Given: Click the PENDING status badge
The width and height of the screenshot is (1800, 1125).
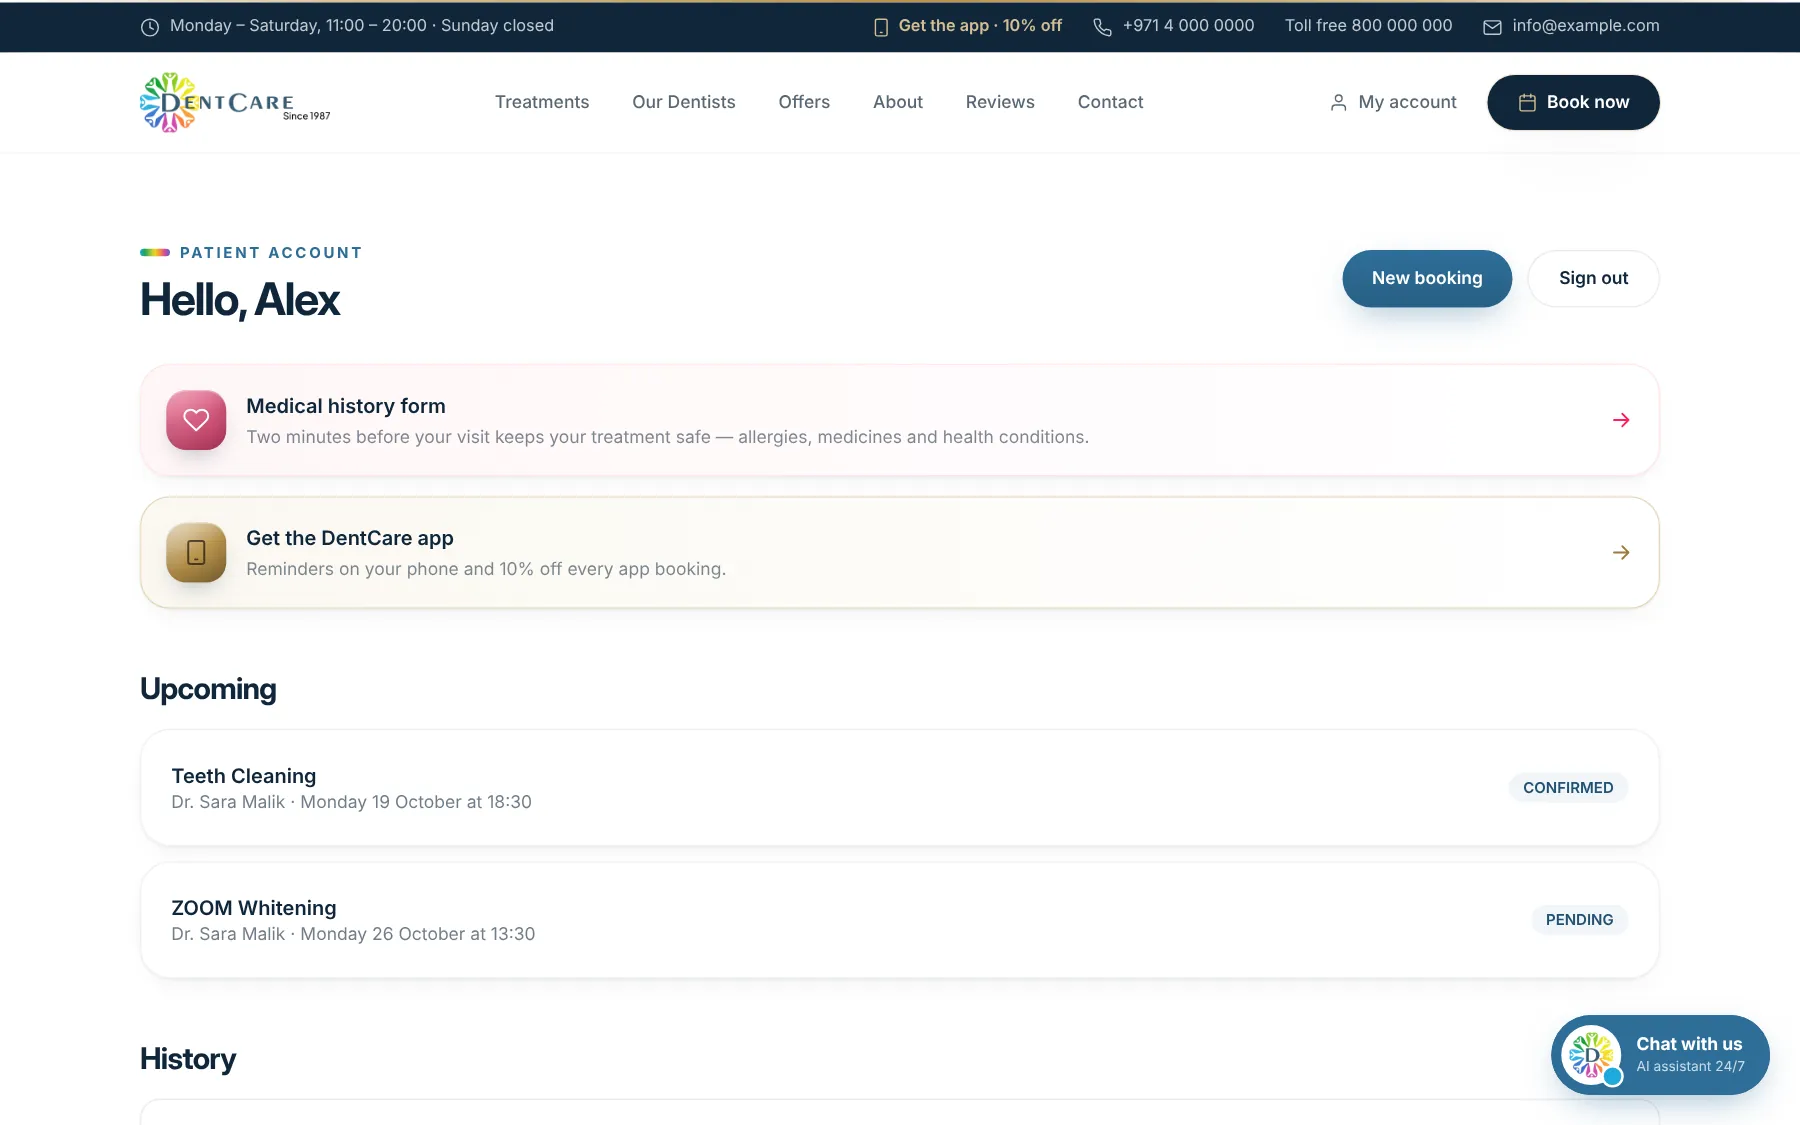Looking at the screenshot, I should tap(1579, 920).
